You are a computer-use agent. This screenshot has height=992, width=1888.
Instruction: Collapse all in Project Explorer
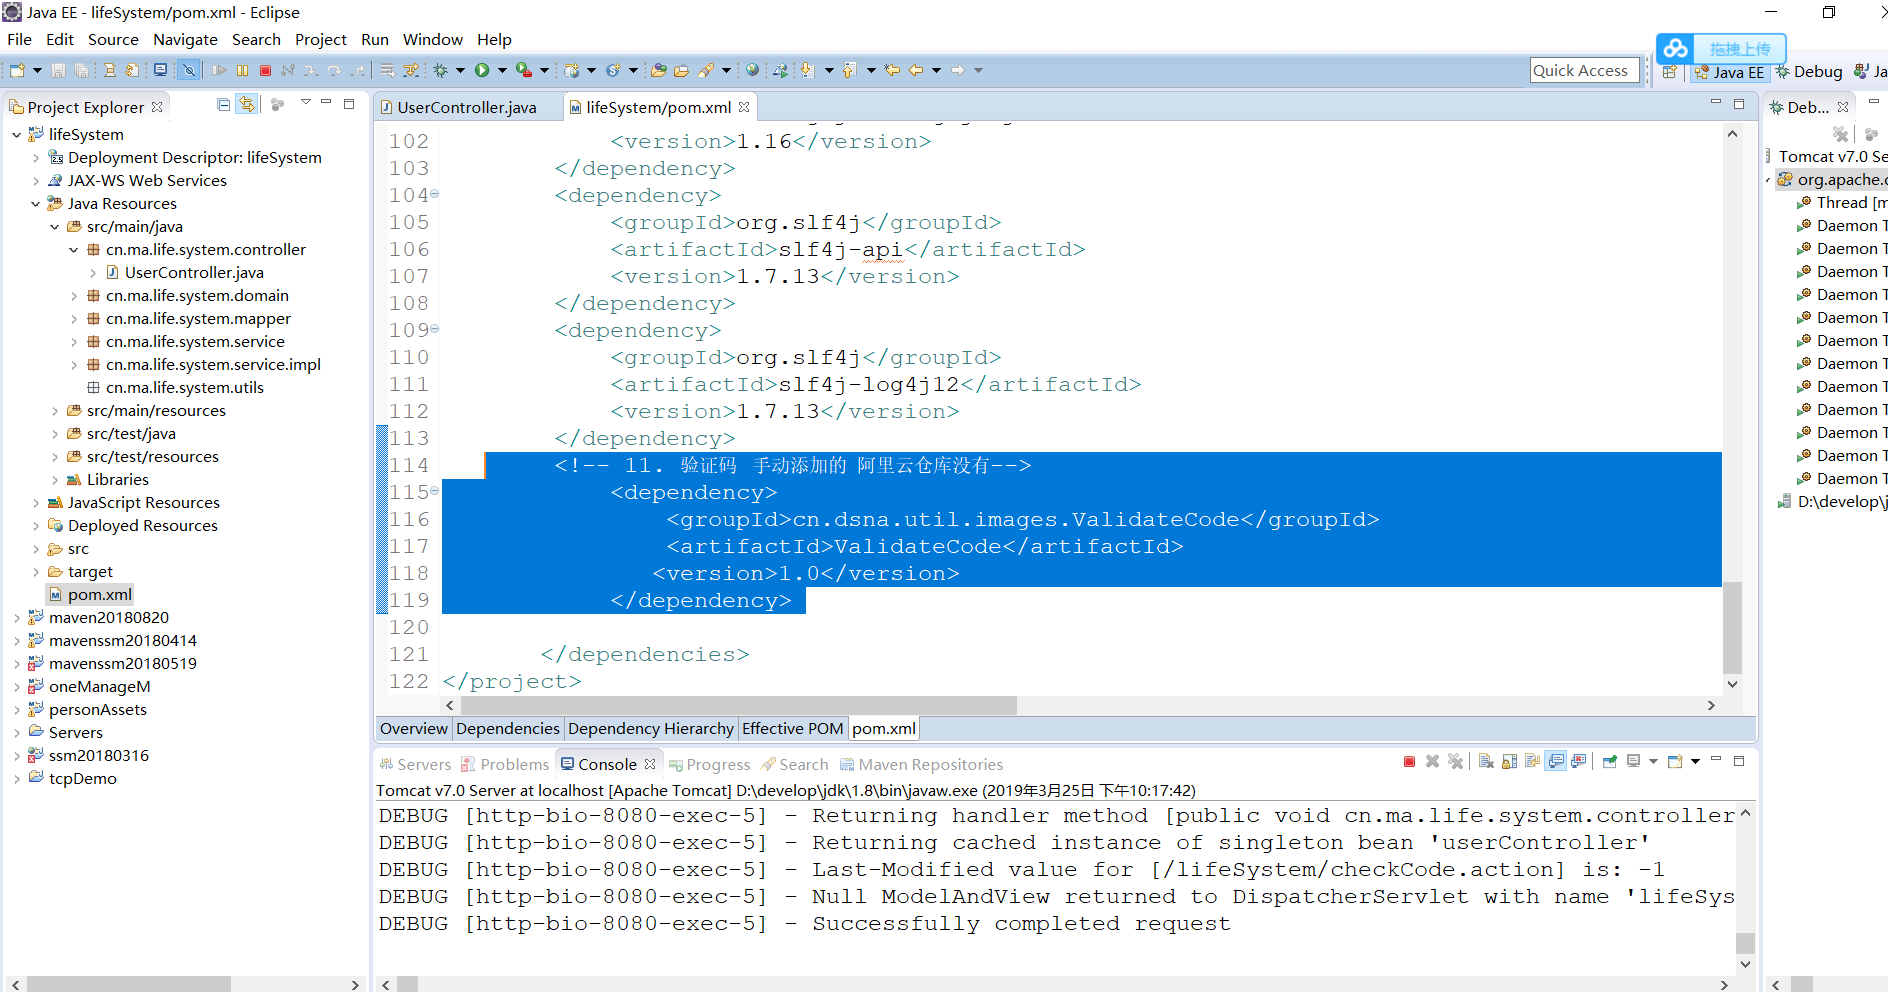224,104
